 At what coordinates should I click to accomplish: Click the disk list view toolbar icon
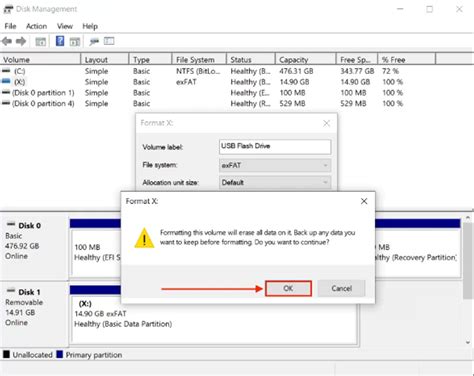click(109, 41)
